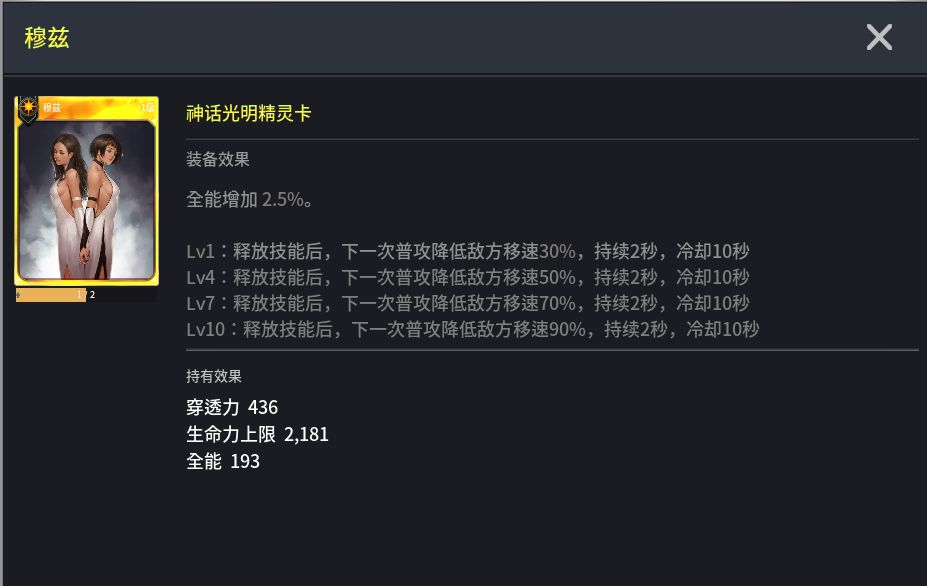Close the 穆兹 card detail dialog
This screenshot has width=927, height=586.
pos(879,38)
